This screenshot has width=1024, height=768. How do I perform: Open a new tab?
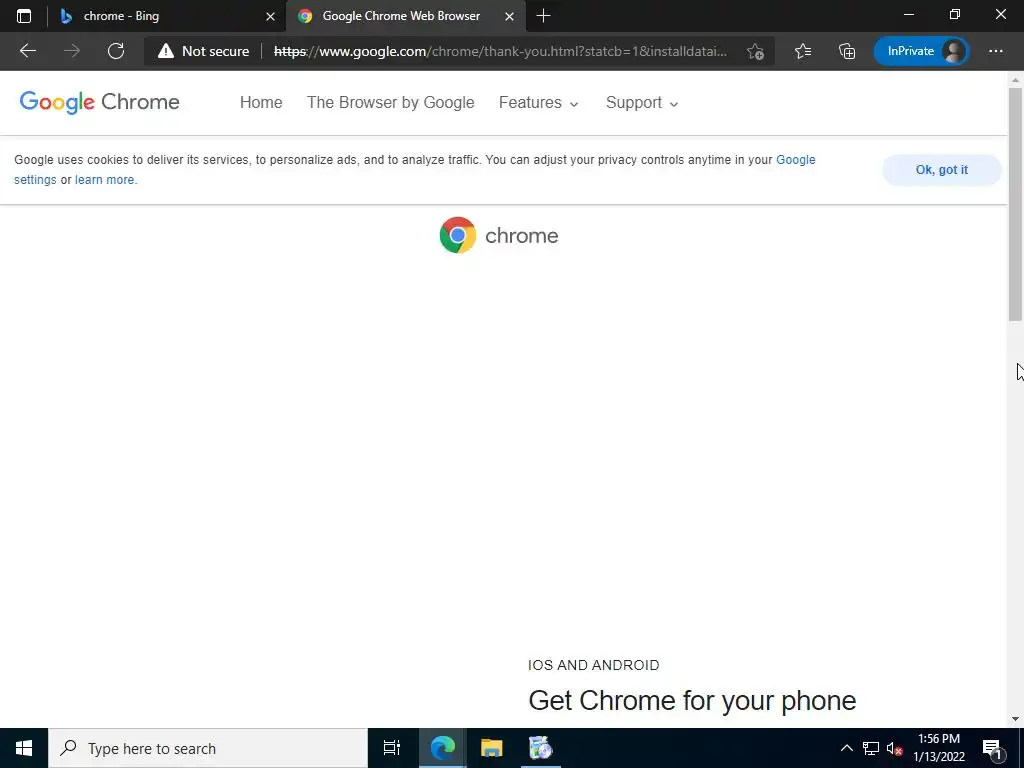tap(543, 16)
